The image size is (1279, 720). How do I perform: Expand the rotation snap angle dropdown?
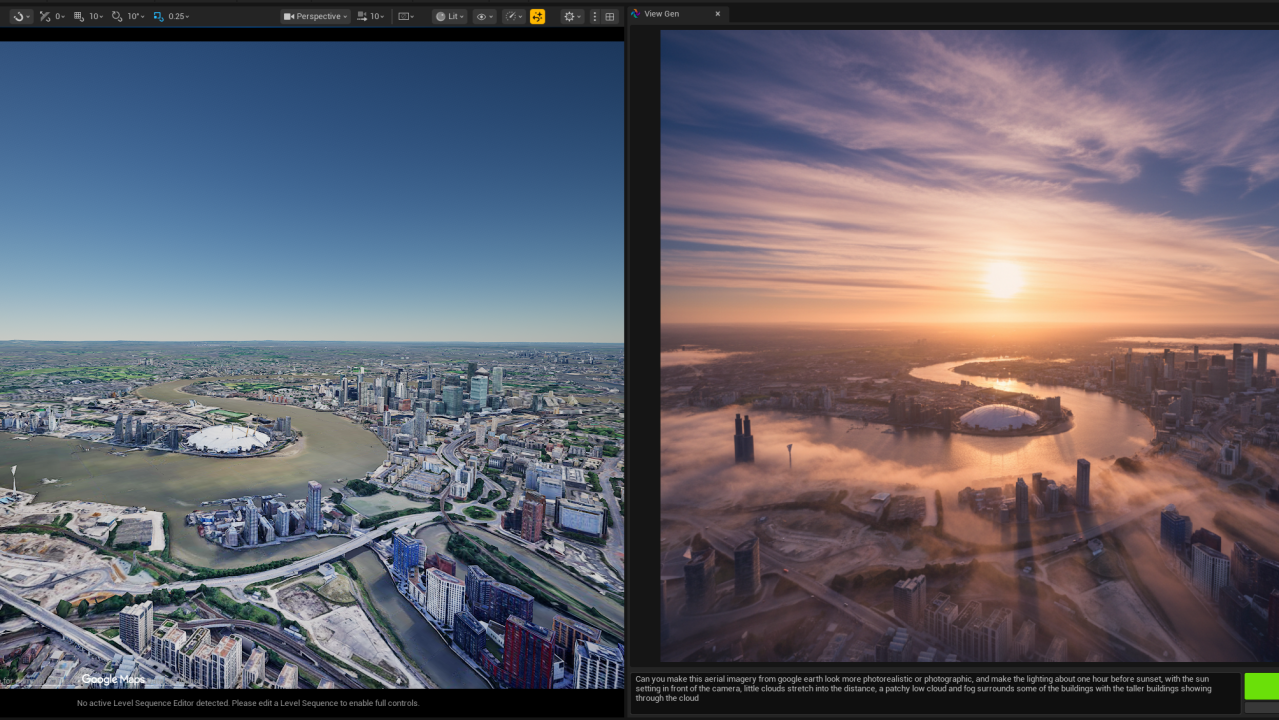point(135,16)
